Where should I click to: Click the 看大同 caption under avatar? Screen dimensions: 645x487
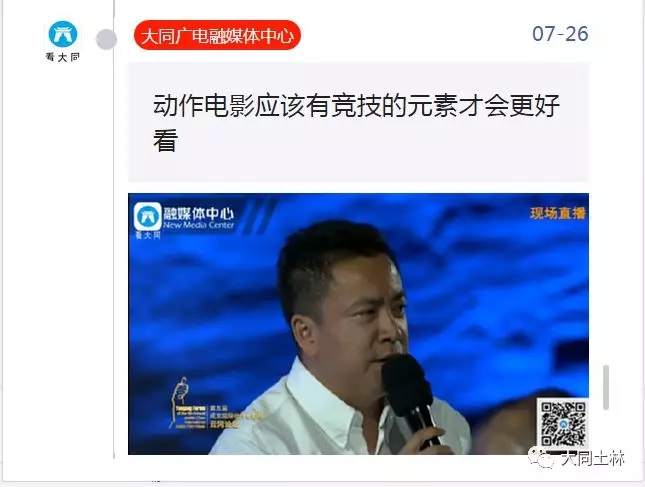tap(63, 57)
